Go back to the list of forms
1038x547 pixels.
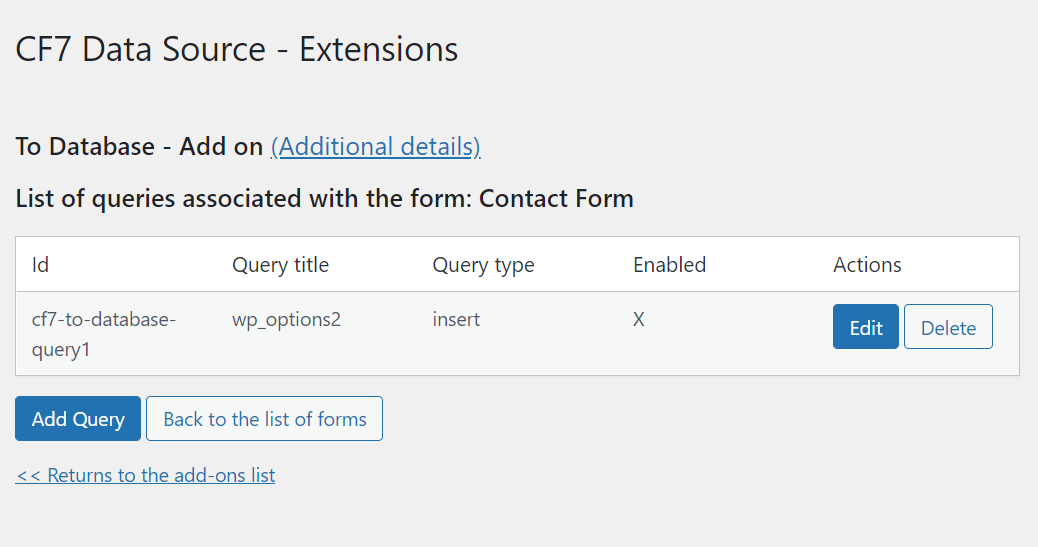pos(264,419)
